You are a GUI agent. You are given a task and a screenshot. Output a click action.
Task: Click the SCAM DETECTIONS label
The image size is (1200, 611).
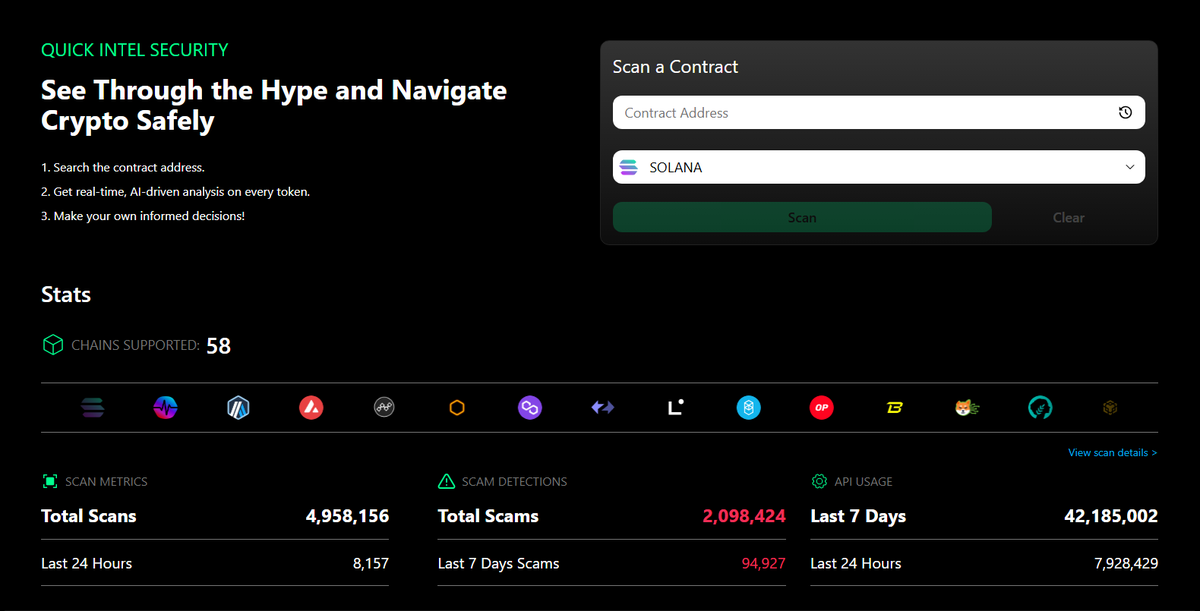[514, 482]
